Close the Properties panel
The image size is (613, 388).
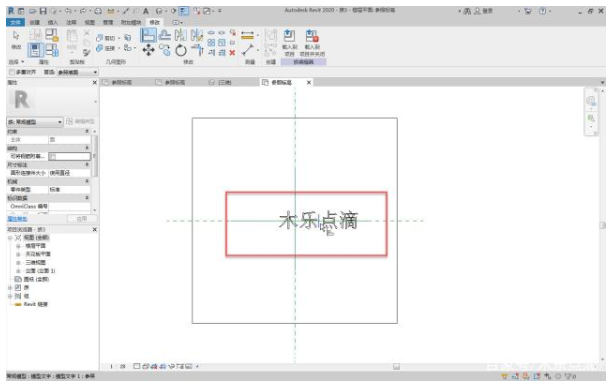(94, 83)
